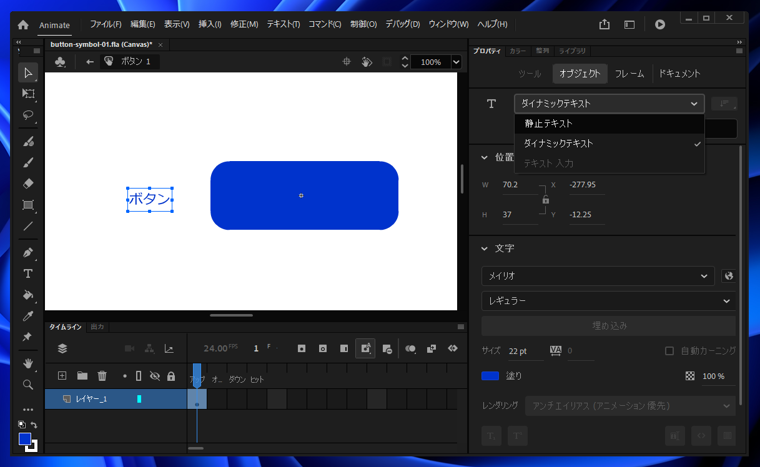Select the Eraser tool

coord(28,183)
